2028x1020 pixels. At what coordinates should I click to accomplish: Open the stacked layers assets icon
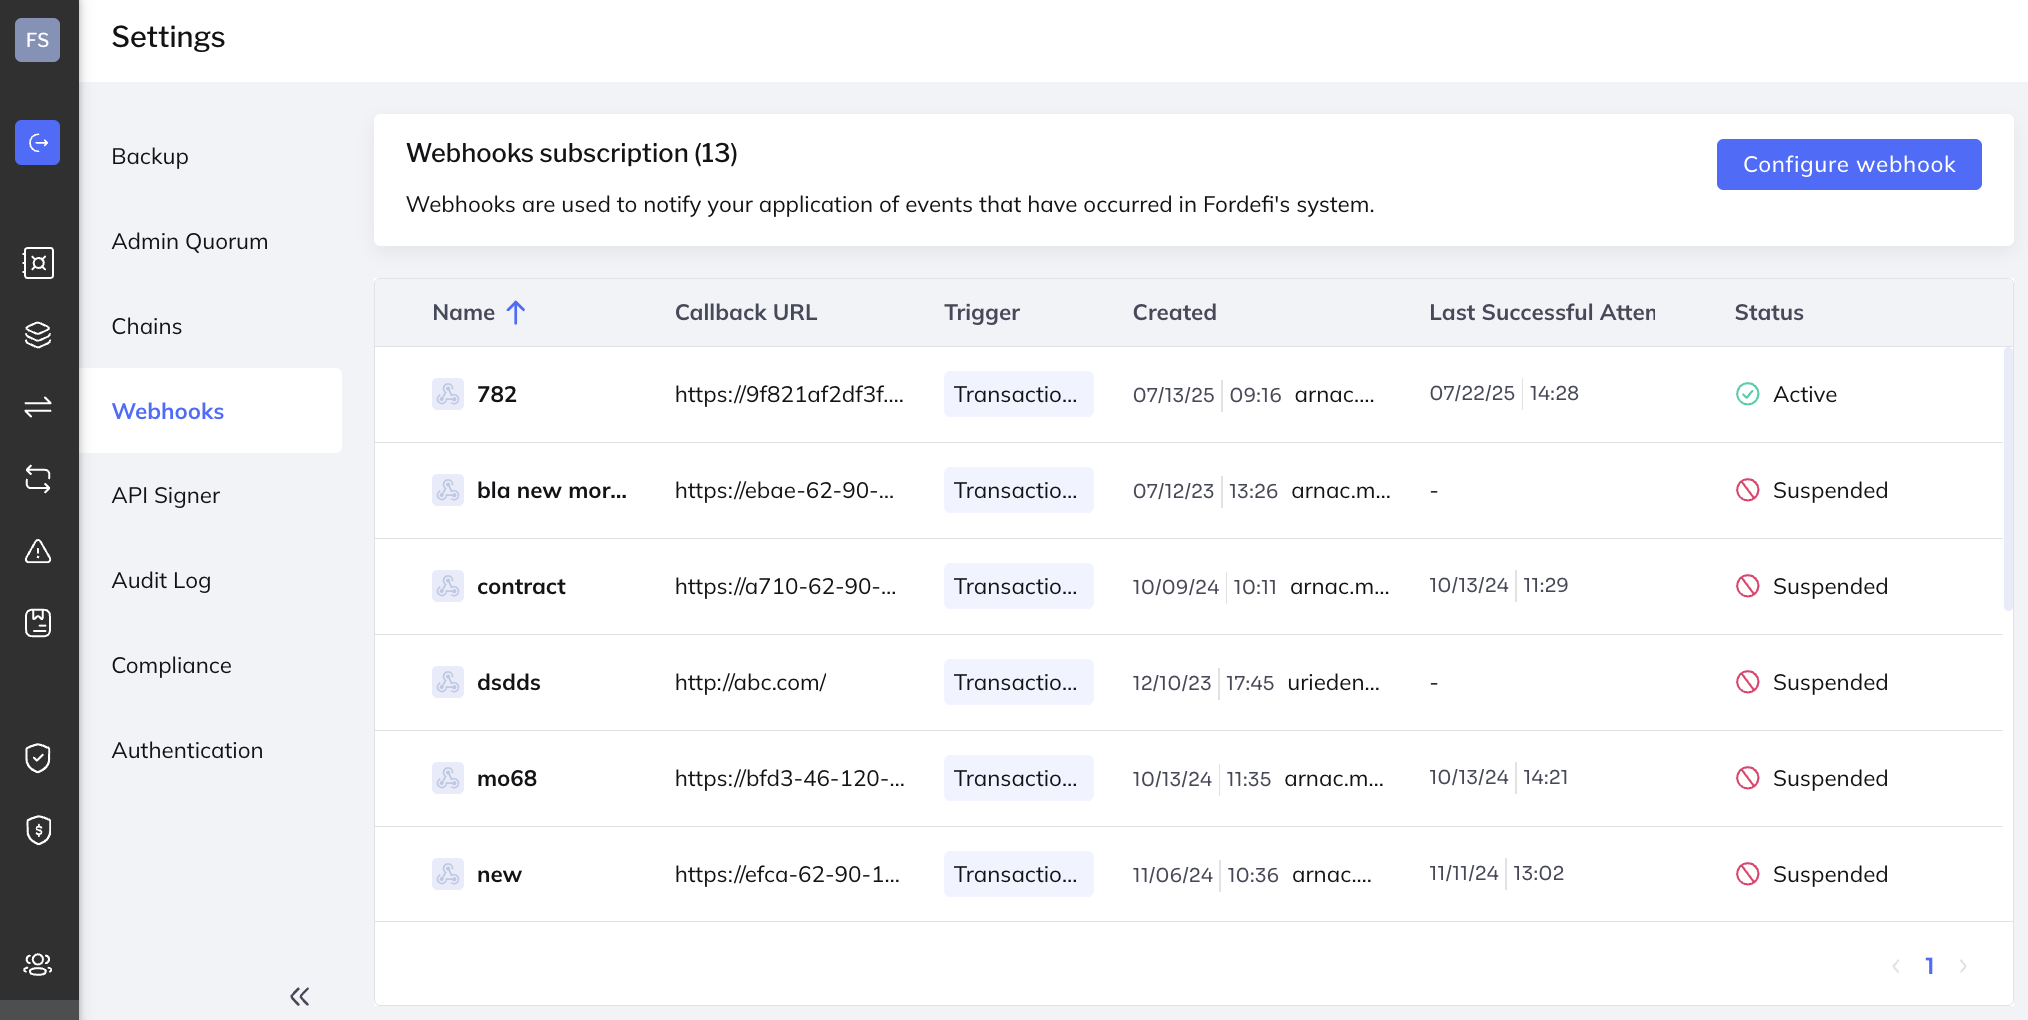tap(38, 335)
